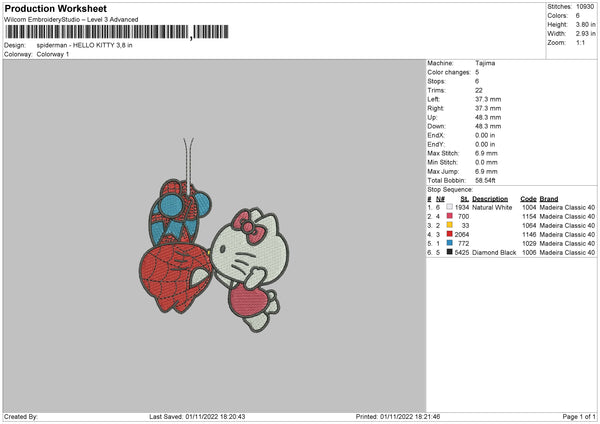Click the stitch count 2064 in the stop sequence
600x424 pixels.
point(462,235)
